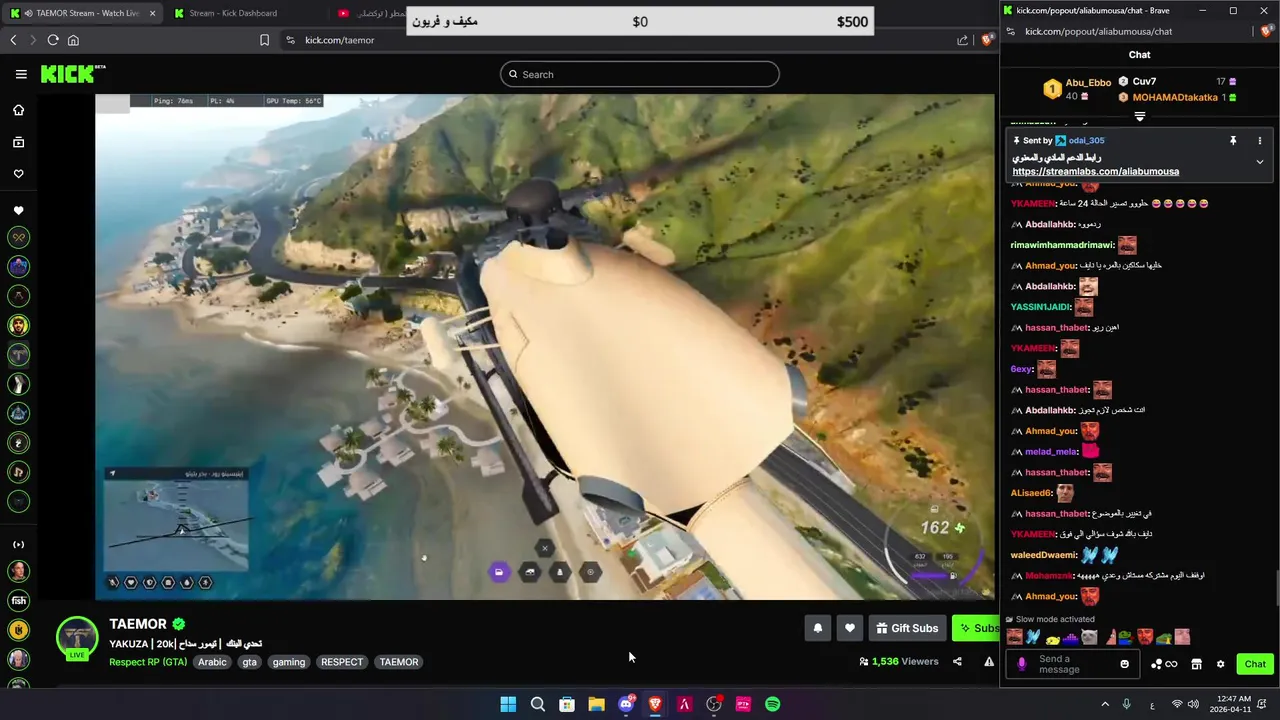Expand the pinned message chevron
1280x720 pixels.
pos(1259,162)
